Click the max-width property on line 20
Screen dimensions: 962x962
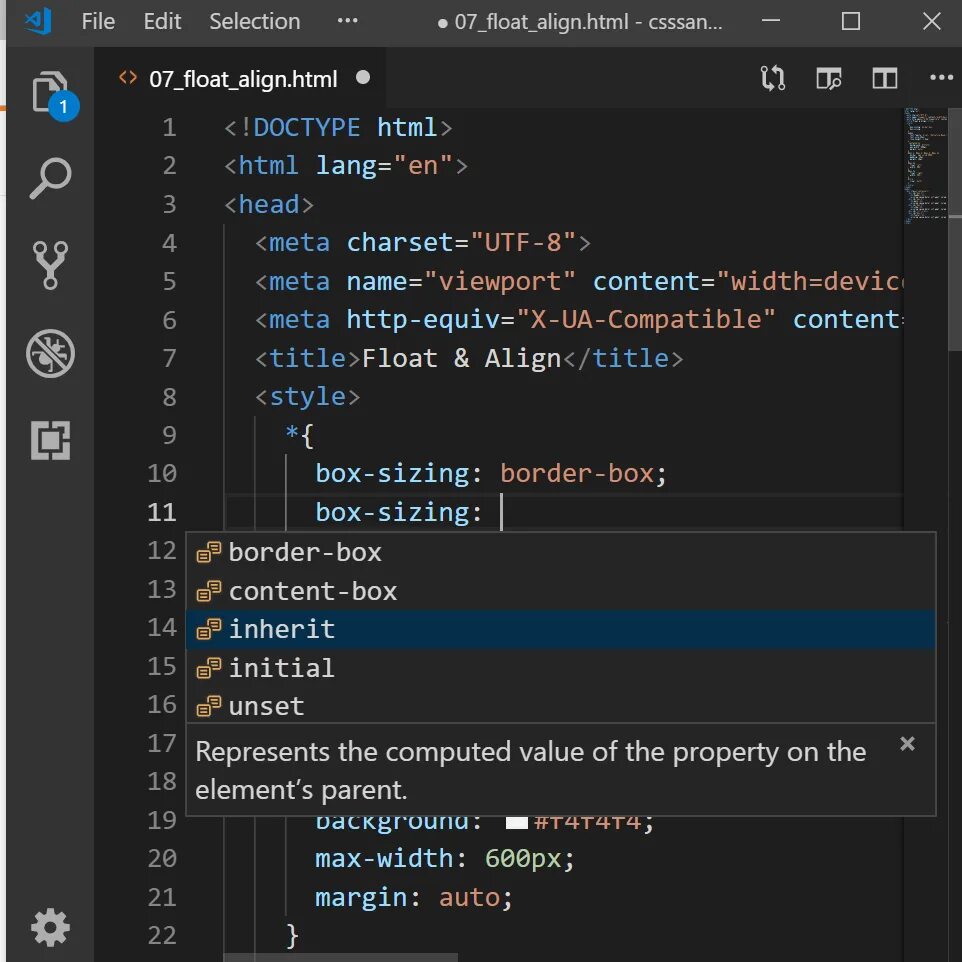pyautogui.click(x=383, y=858)
